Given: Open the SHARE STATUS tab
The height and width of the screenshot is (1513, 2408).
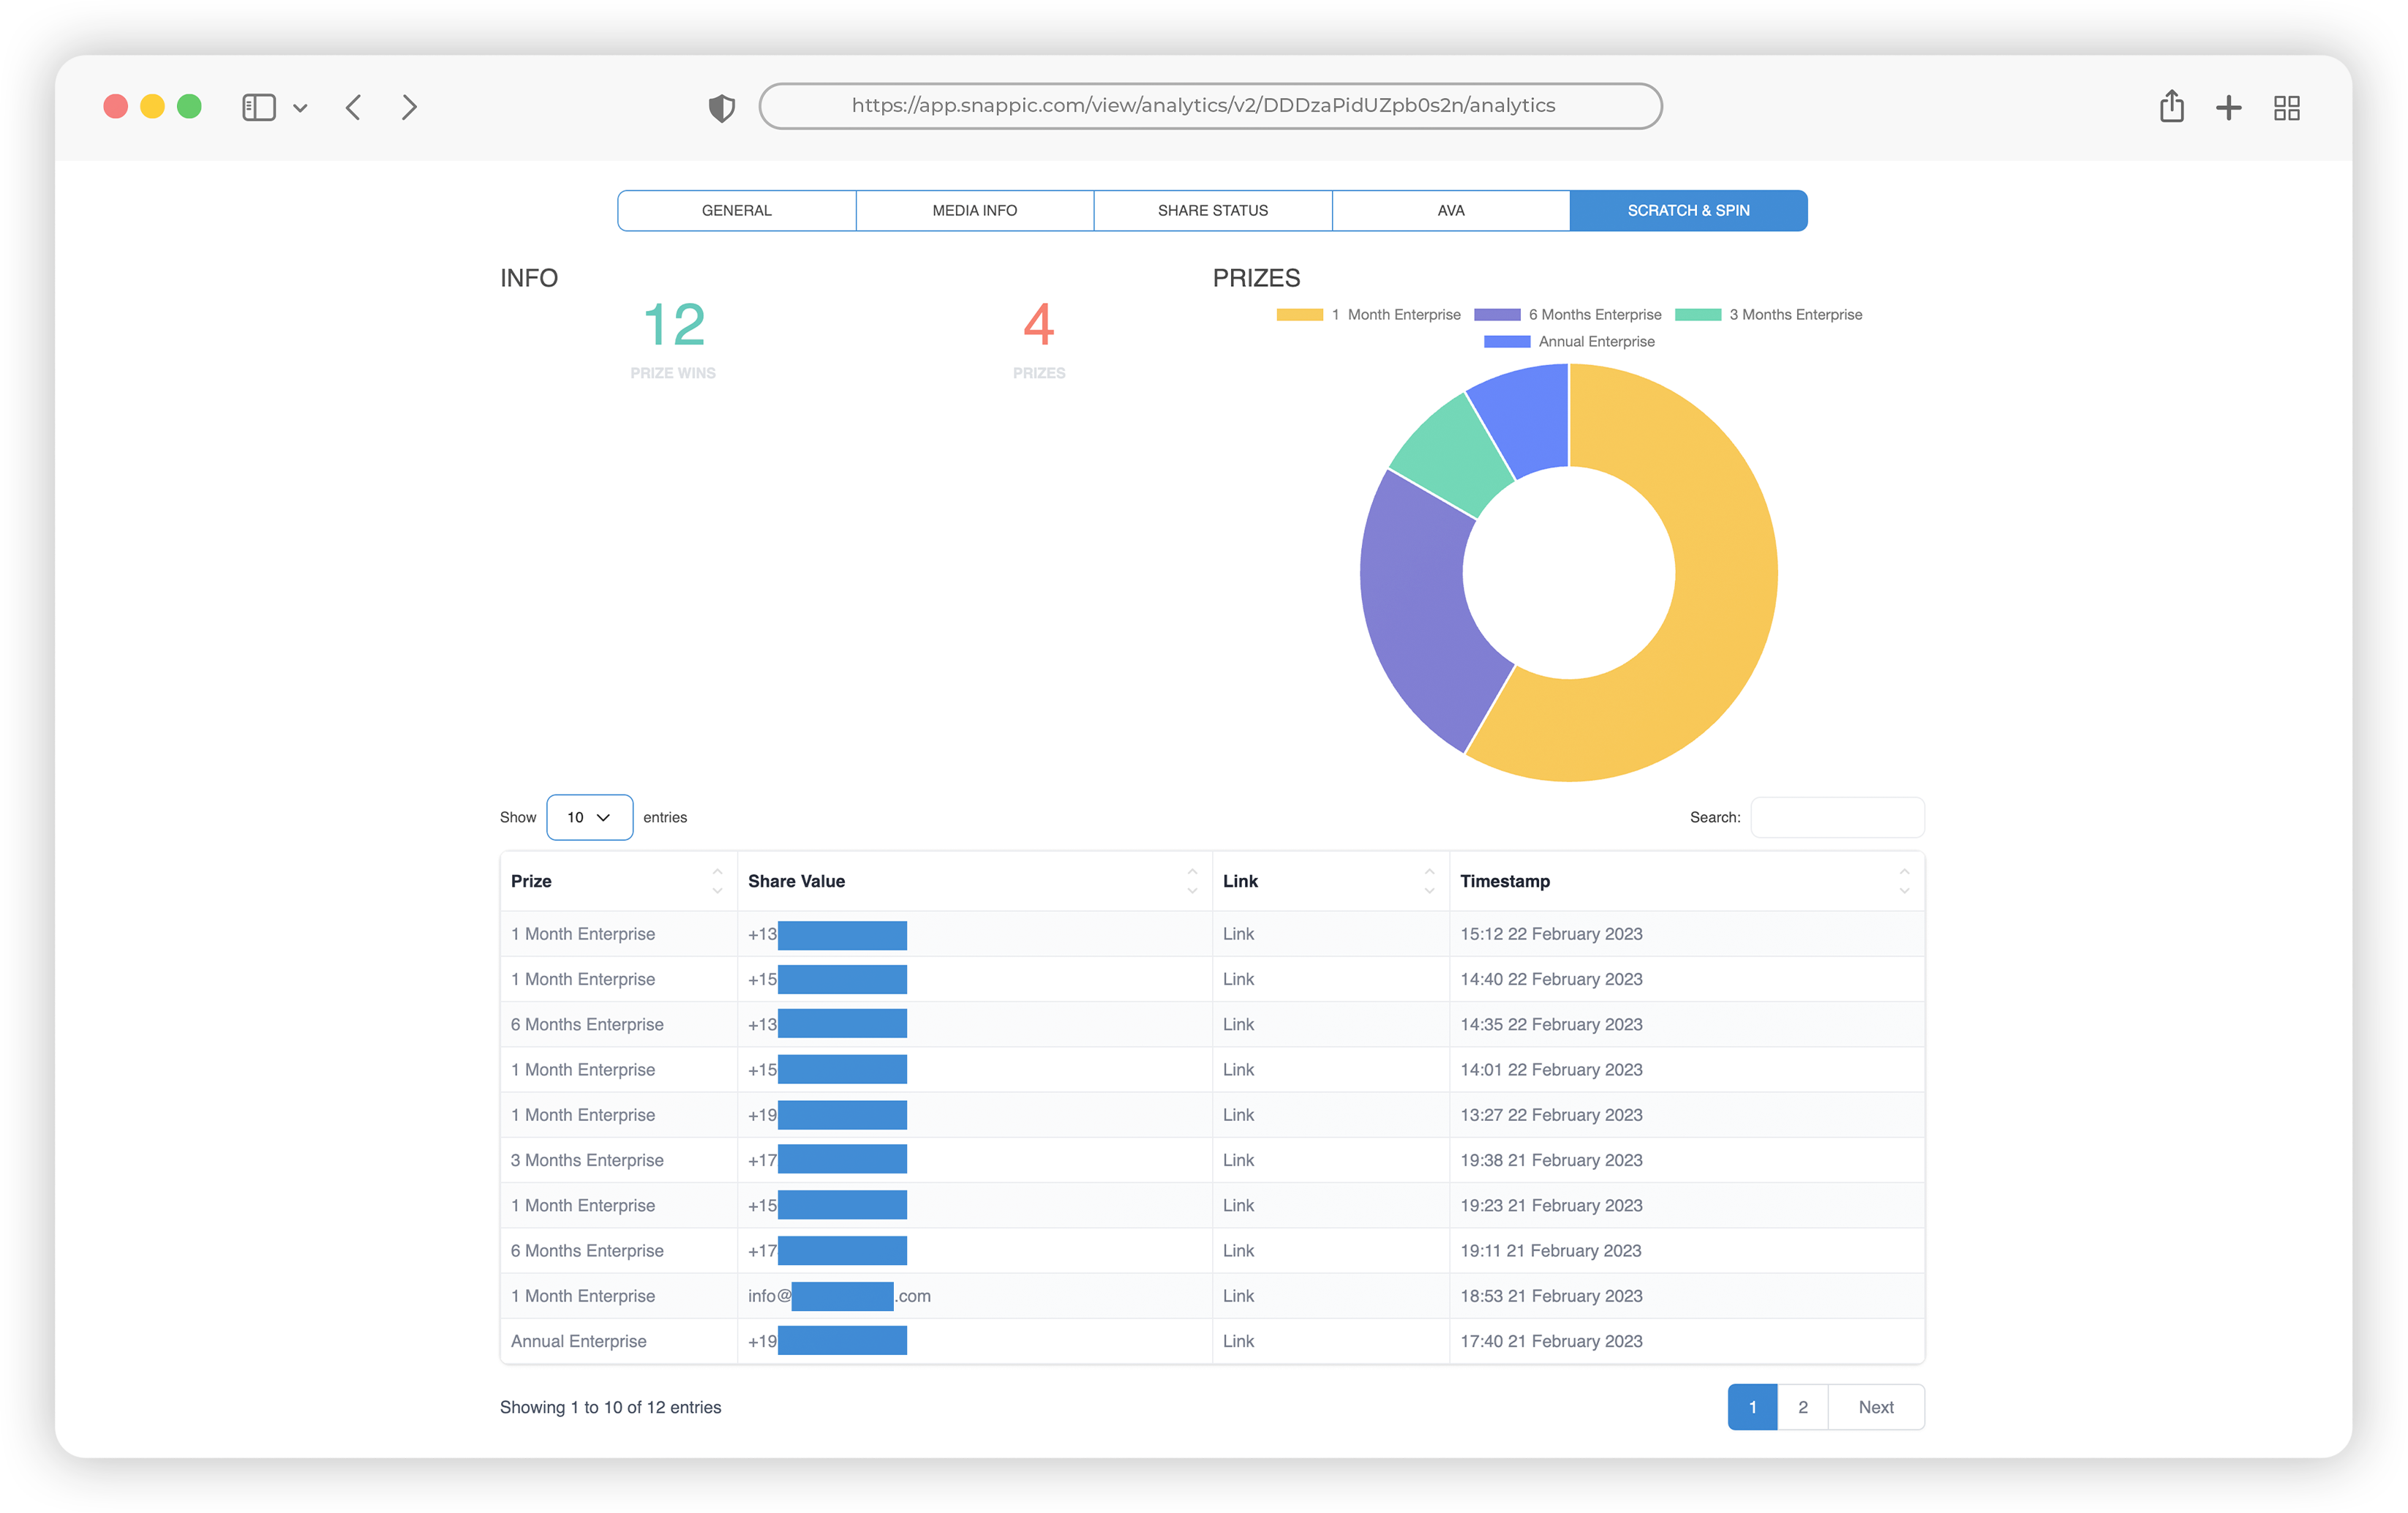Looking at the screenshot, I should [x=1212, y=211].
